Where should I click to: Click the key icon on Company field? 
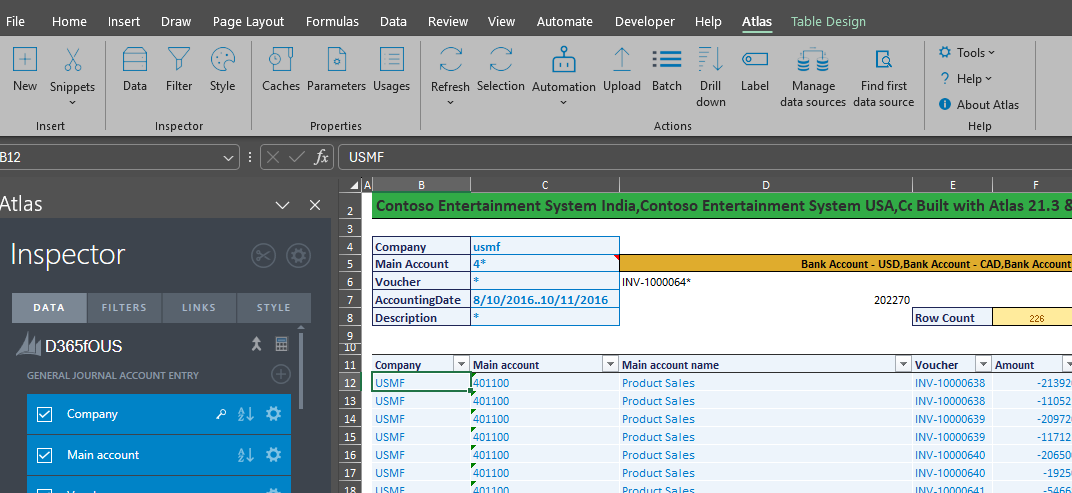coord(221,414)
